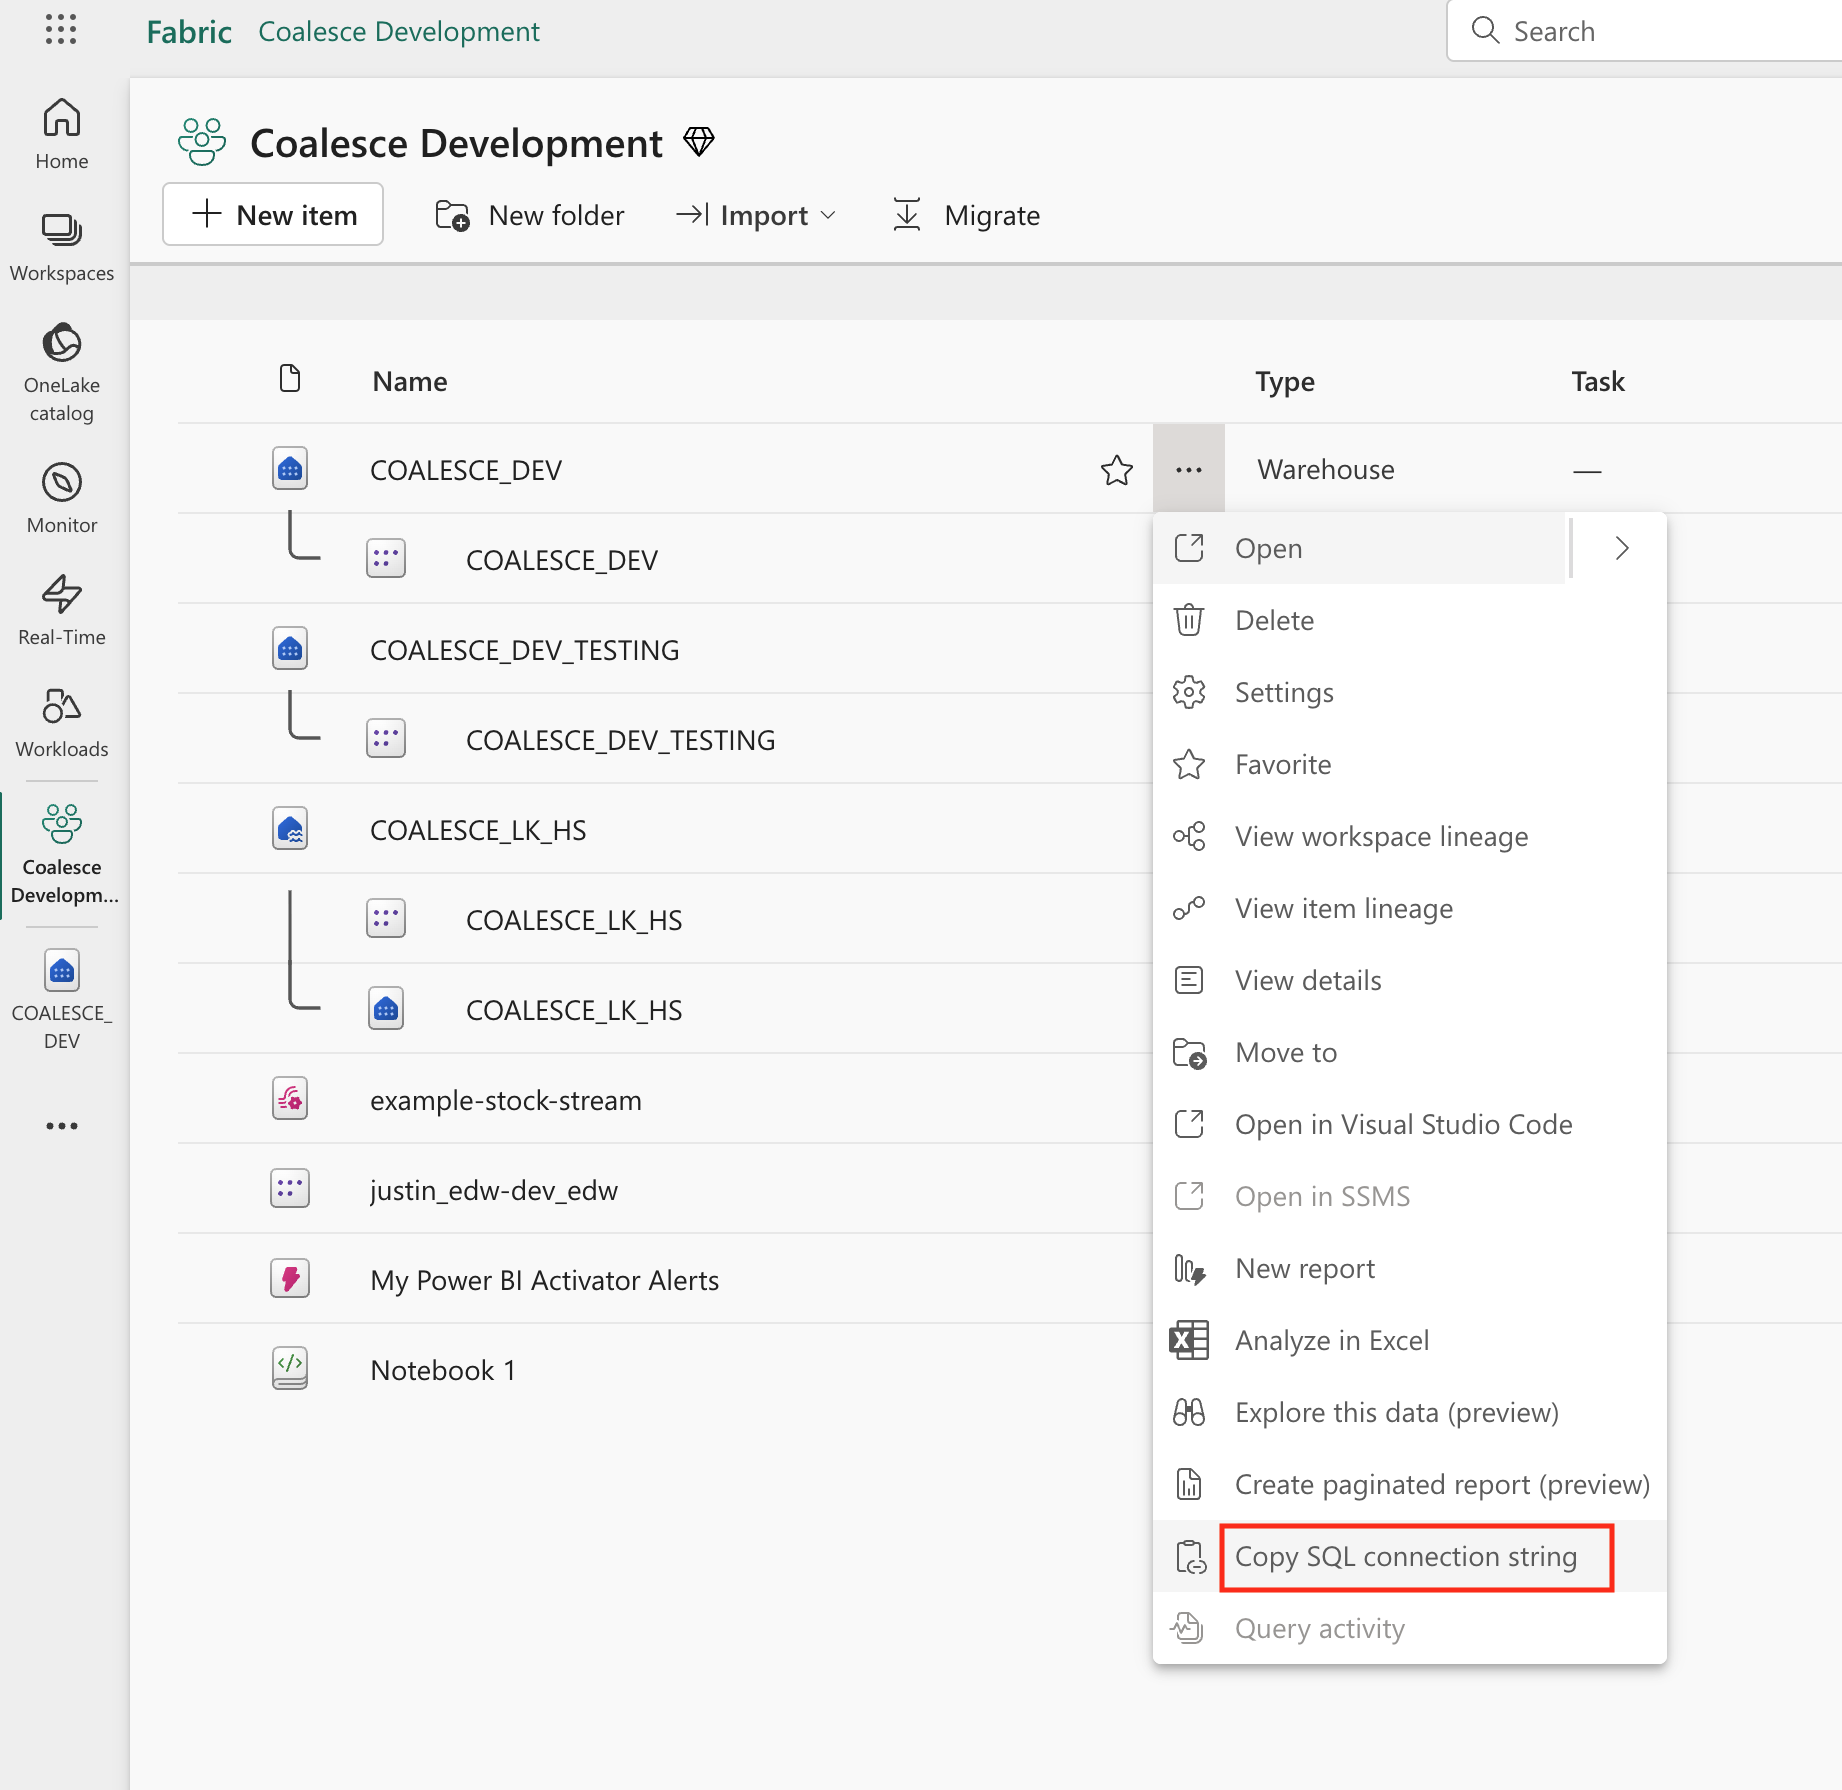This screenshot has width=1842, height=1790.
Task: Select View item lineage menu entry
Action: pyautogui.click(x=1343, y=909)
